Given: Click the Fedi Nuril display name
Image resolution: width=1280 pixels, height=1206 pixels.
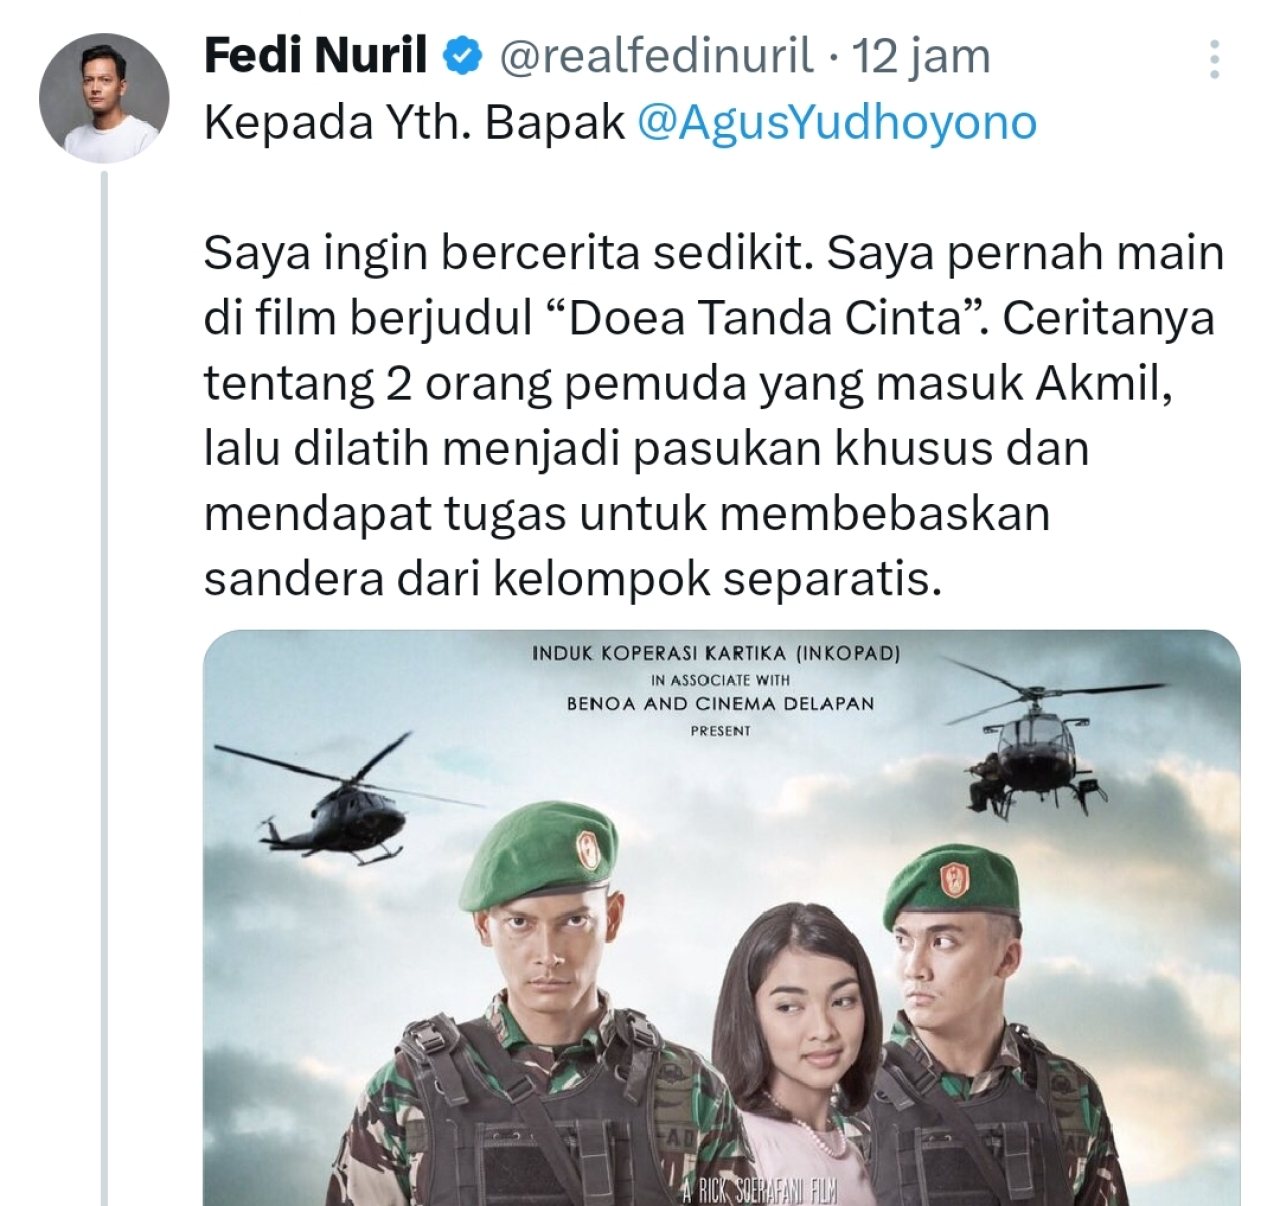Looking at the screenshot, I should (x=316, y=56).
